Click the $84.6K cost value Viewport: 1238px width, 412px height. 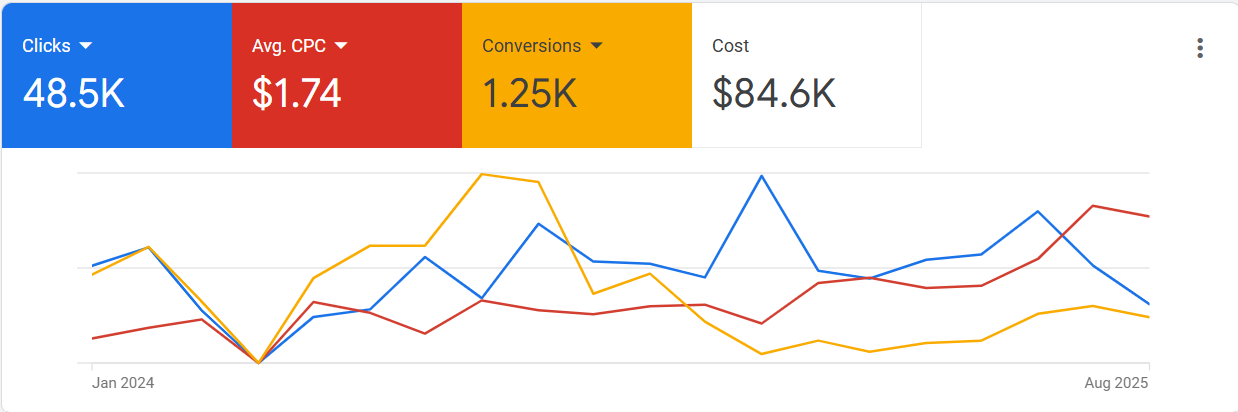(x=774, y=94)
